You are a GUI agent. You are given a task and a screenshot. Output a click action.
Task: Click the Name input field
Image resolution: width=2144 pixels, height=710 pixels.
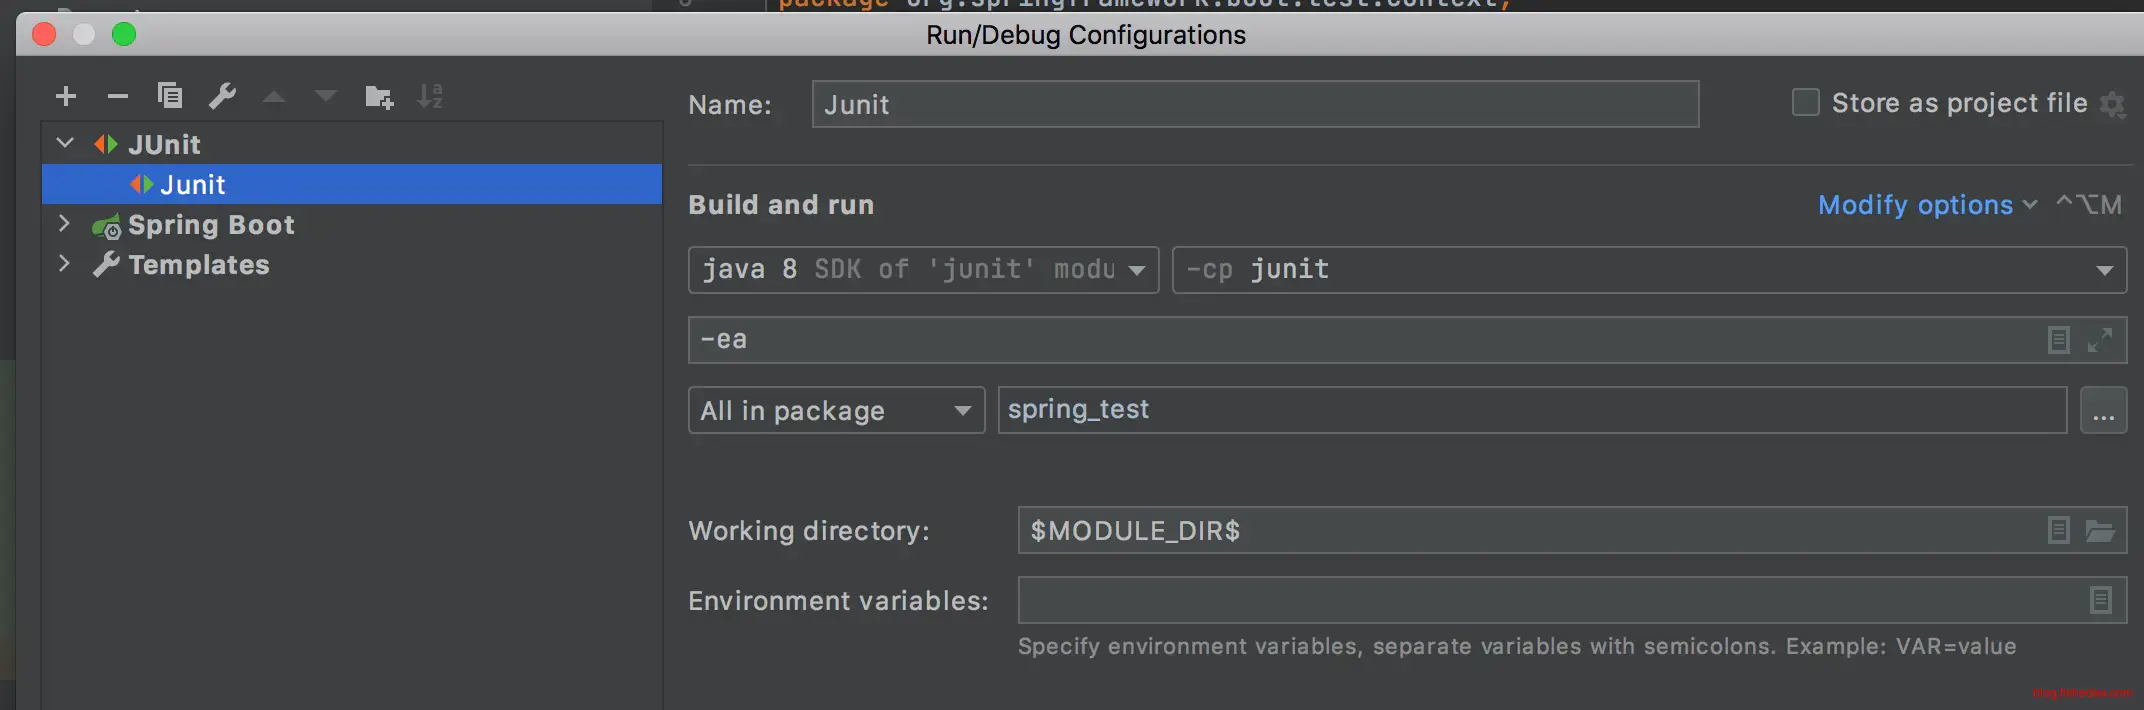(x=1254, y=105)
